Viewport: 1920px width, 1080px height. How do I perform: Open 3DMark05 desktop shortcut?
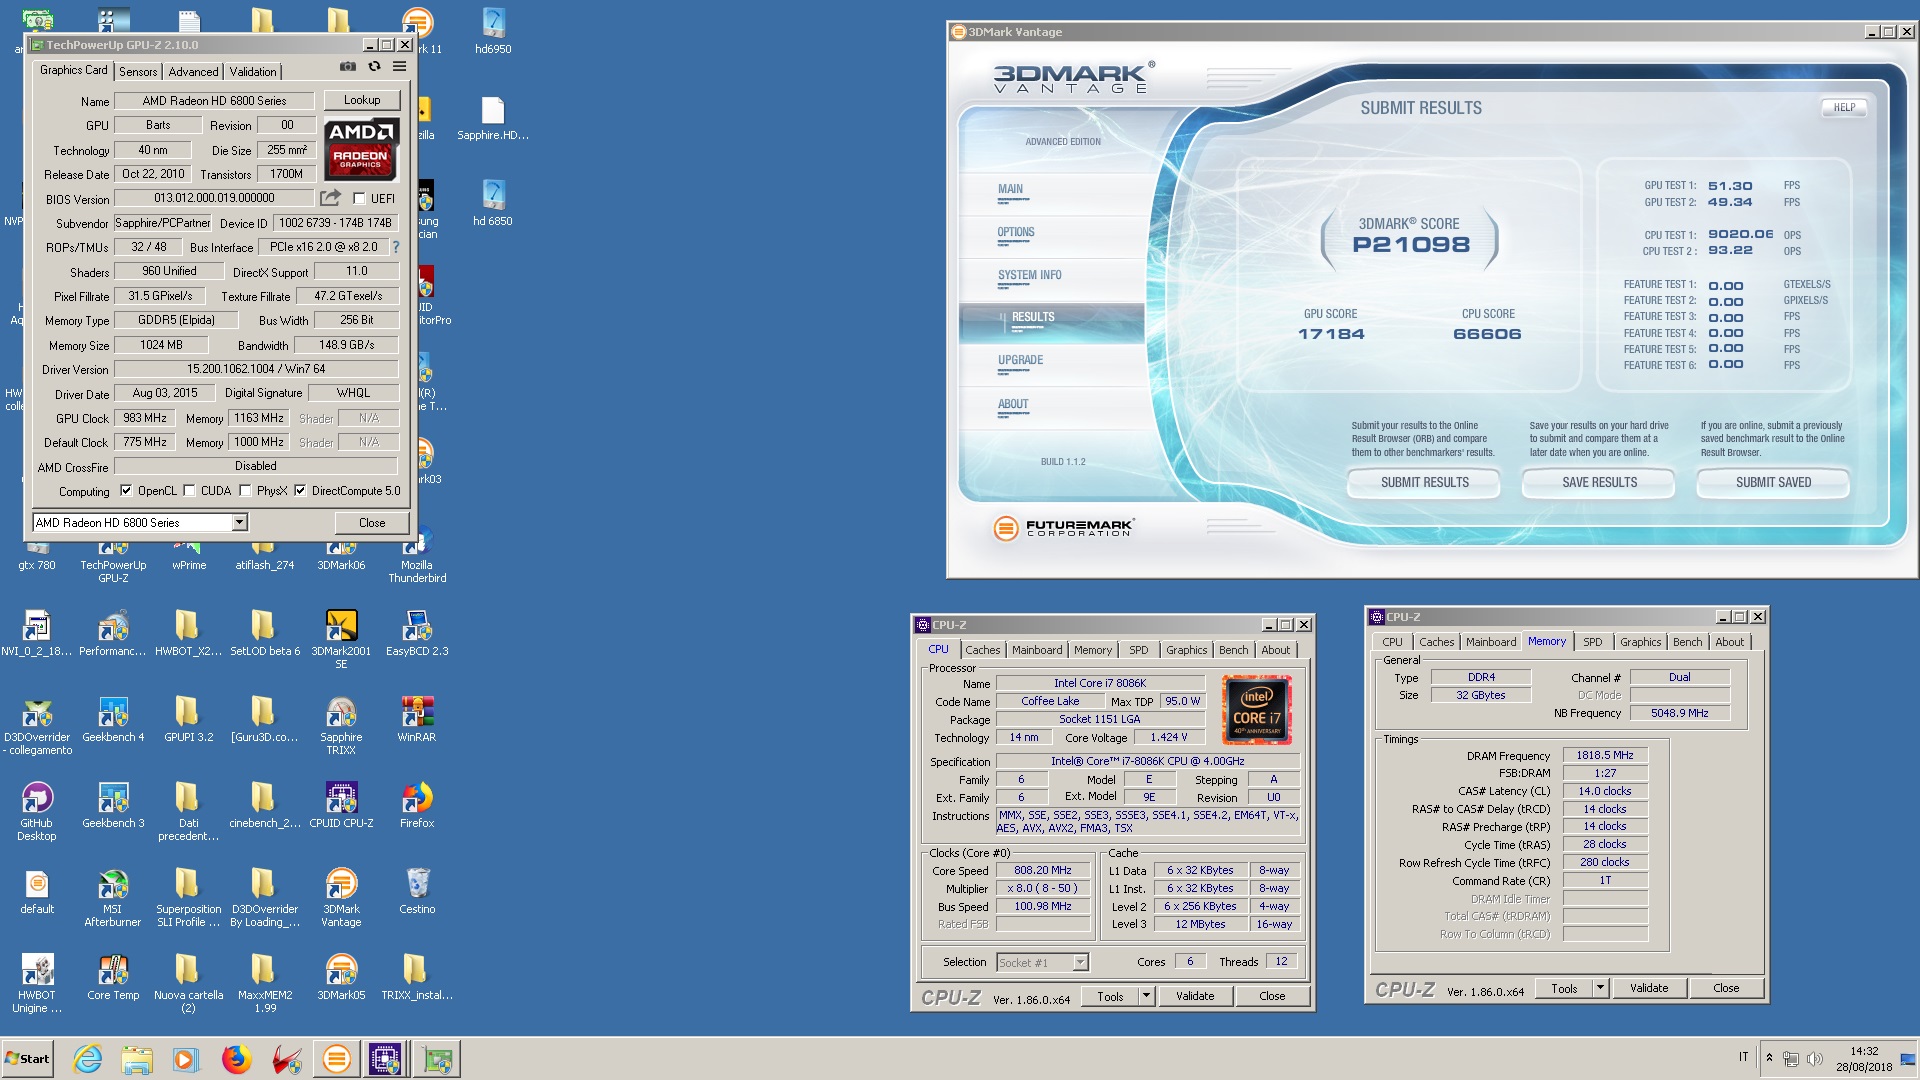(341, 977)
